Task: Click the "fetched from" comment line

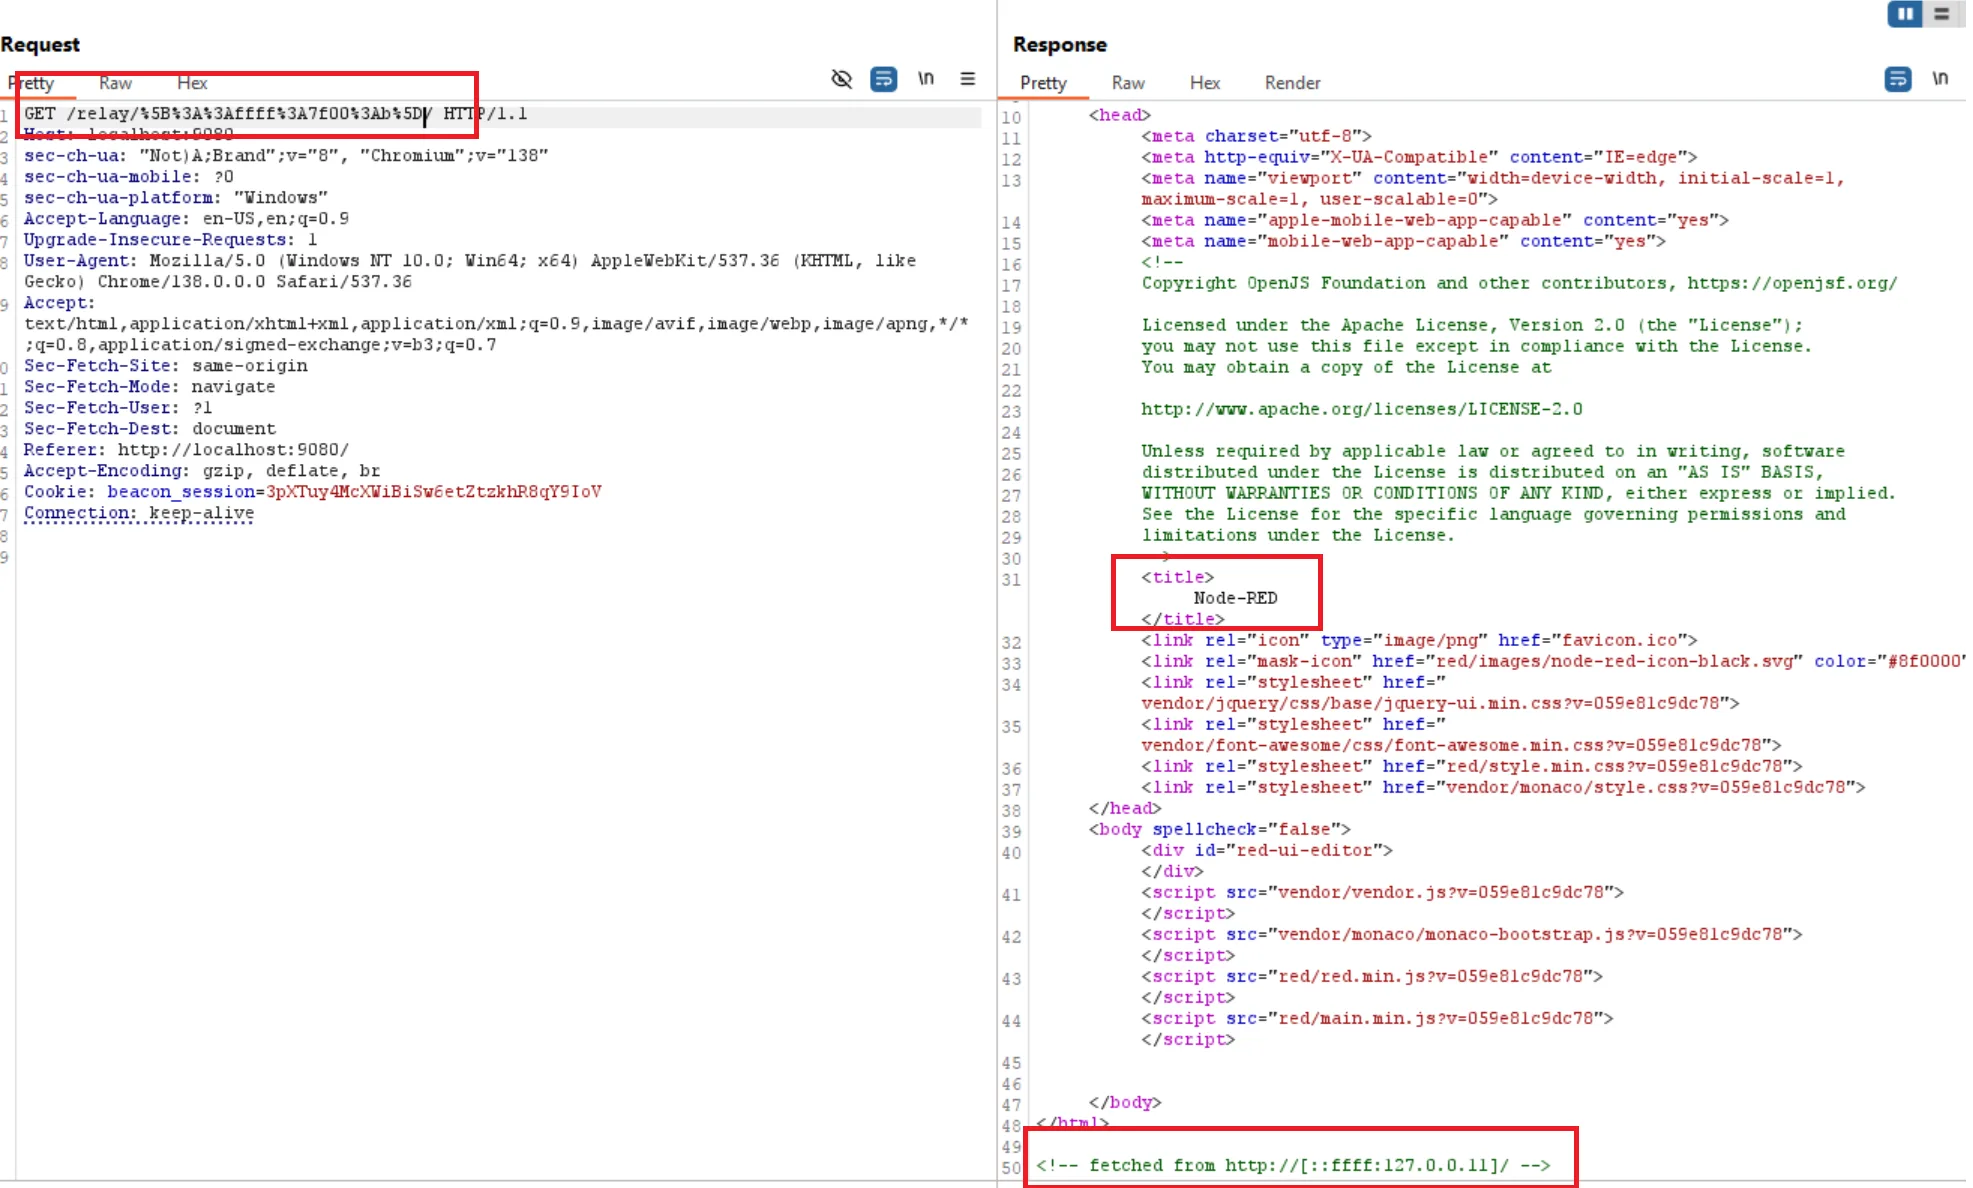Action: pyautogui.click(x=1293, y=1165)
